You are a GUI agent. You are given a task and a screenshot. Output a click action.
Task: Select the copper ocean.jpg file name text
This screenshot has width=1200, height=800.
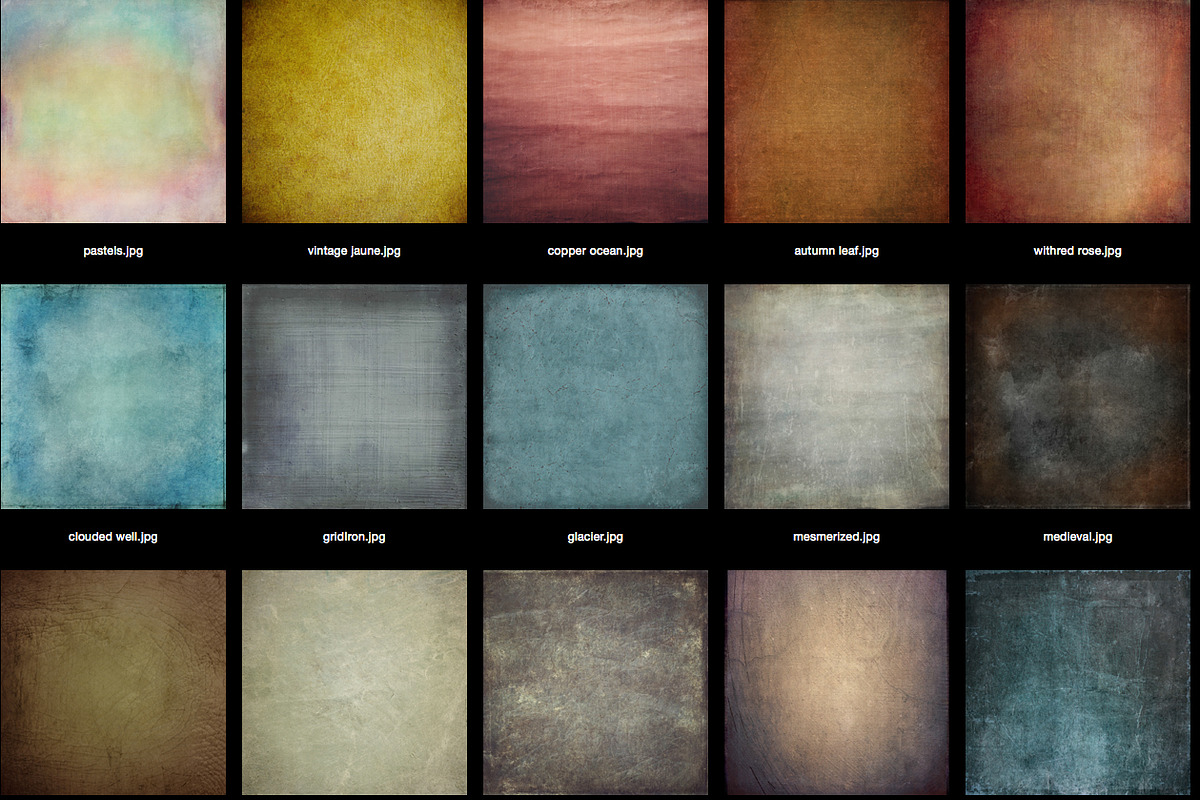(x=595, y=251)
